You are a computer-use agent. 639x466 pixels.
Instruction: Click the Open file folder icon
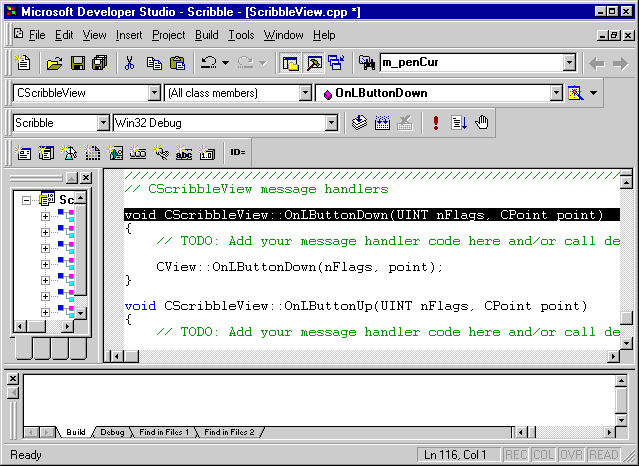pyautogui.click(x=54, y=63)
